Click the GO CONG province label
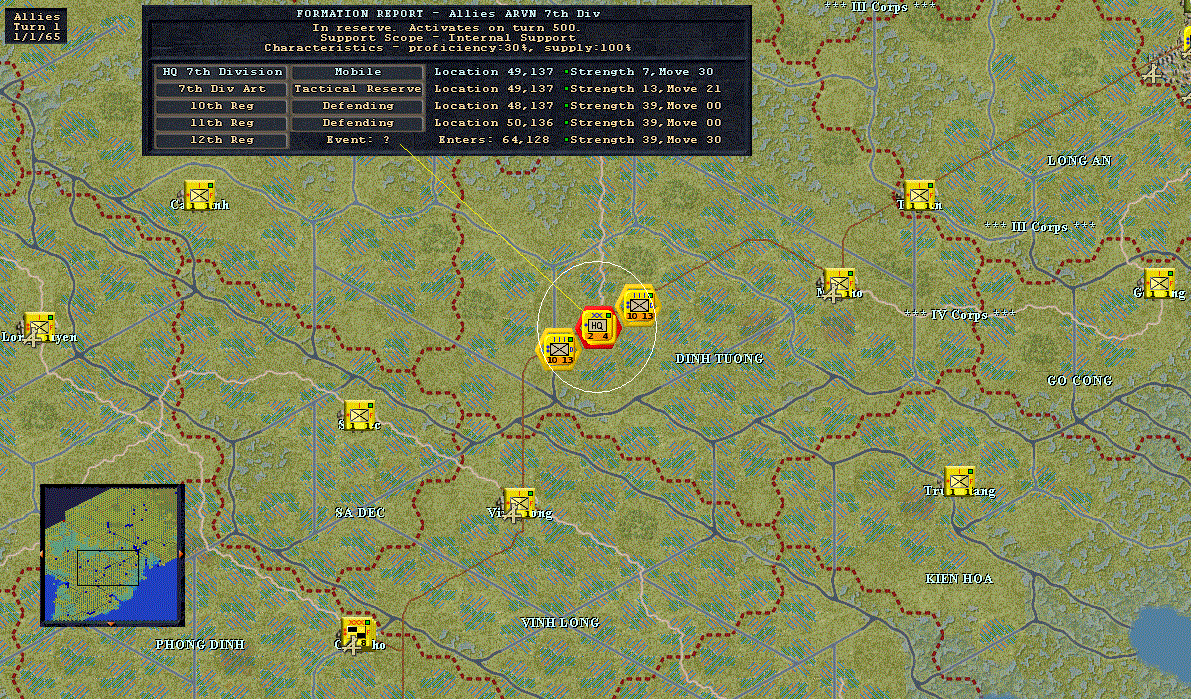 pyautogui.click(x=1079, y=381)
